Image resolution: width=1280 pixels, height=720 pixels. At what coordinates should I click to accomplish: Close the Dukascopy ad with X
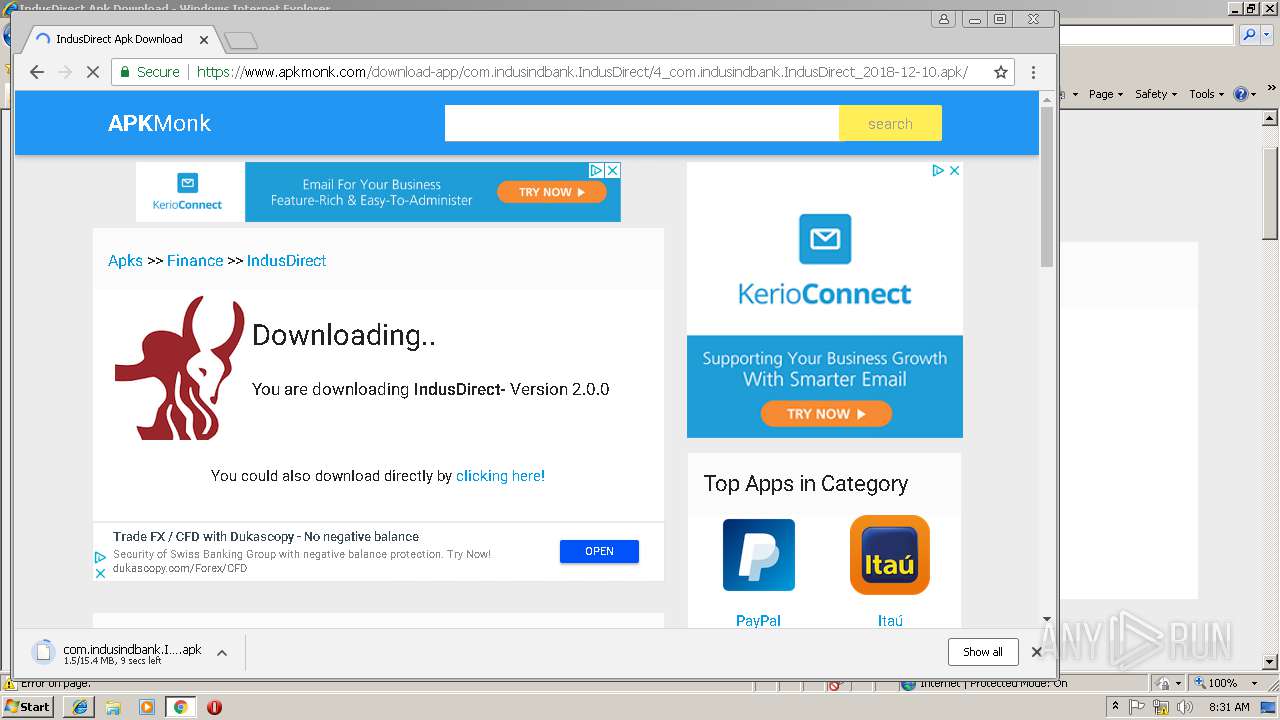(100, 573)
